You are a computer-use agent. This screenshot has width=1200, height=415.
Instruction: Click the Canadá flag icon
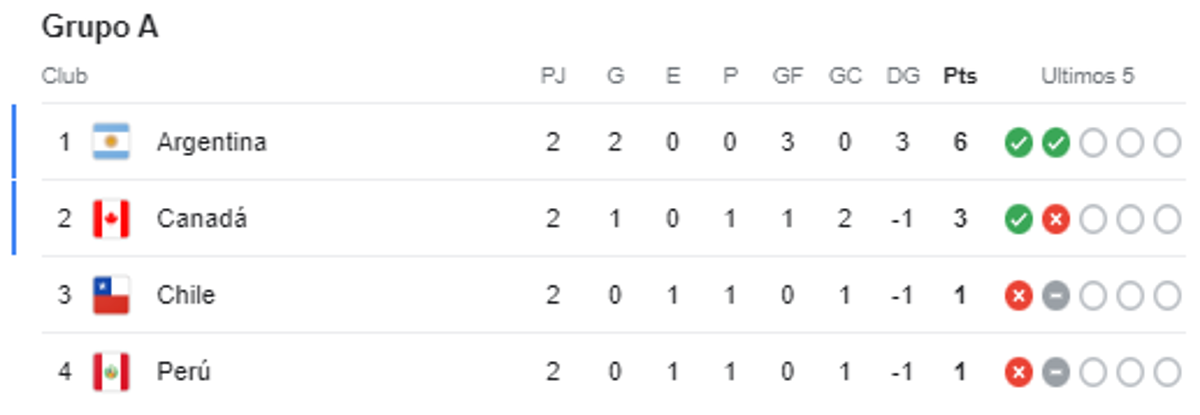coord(111,219)
